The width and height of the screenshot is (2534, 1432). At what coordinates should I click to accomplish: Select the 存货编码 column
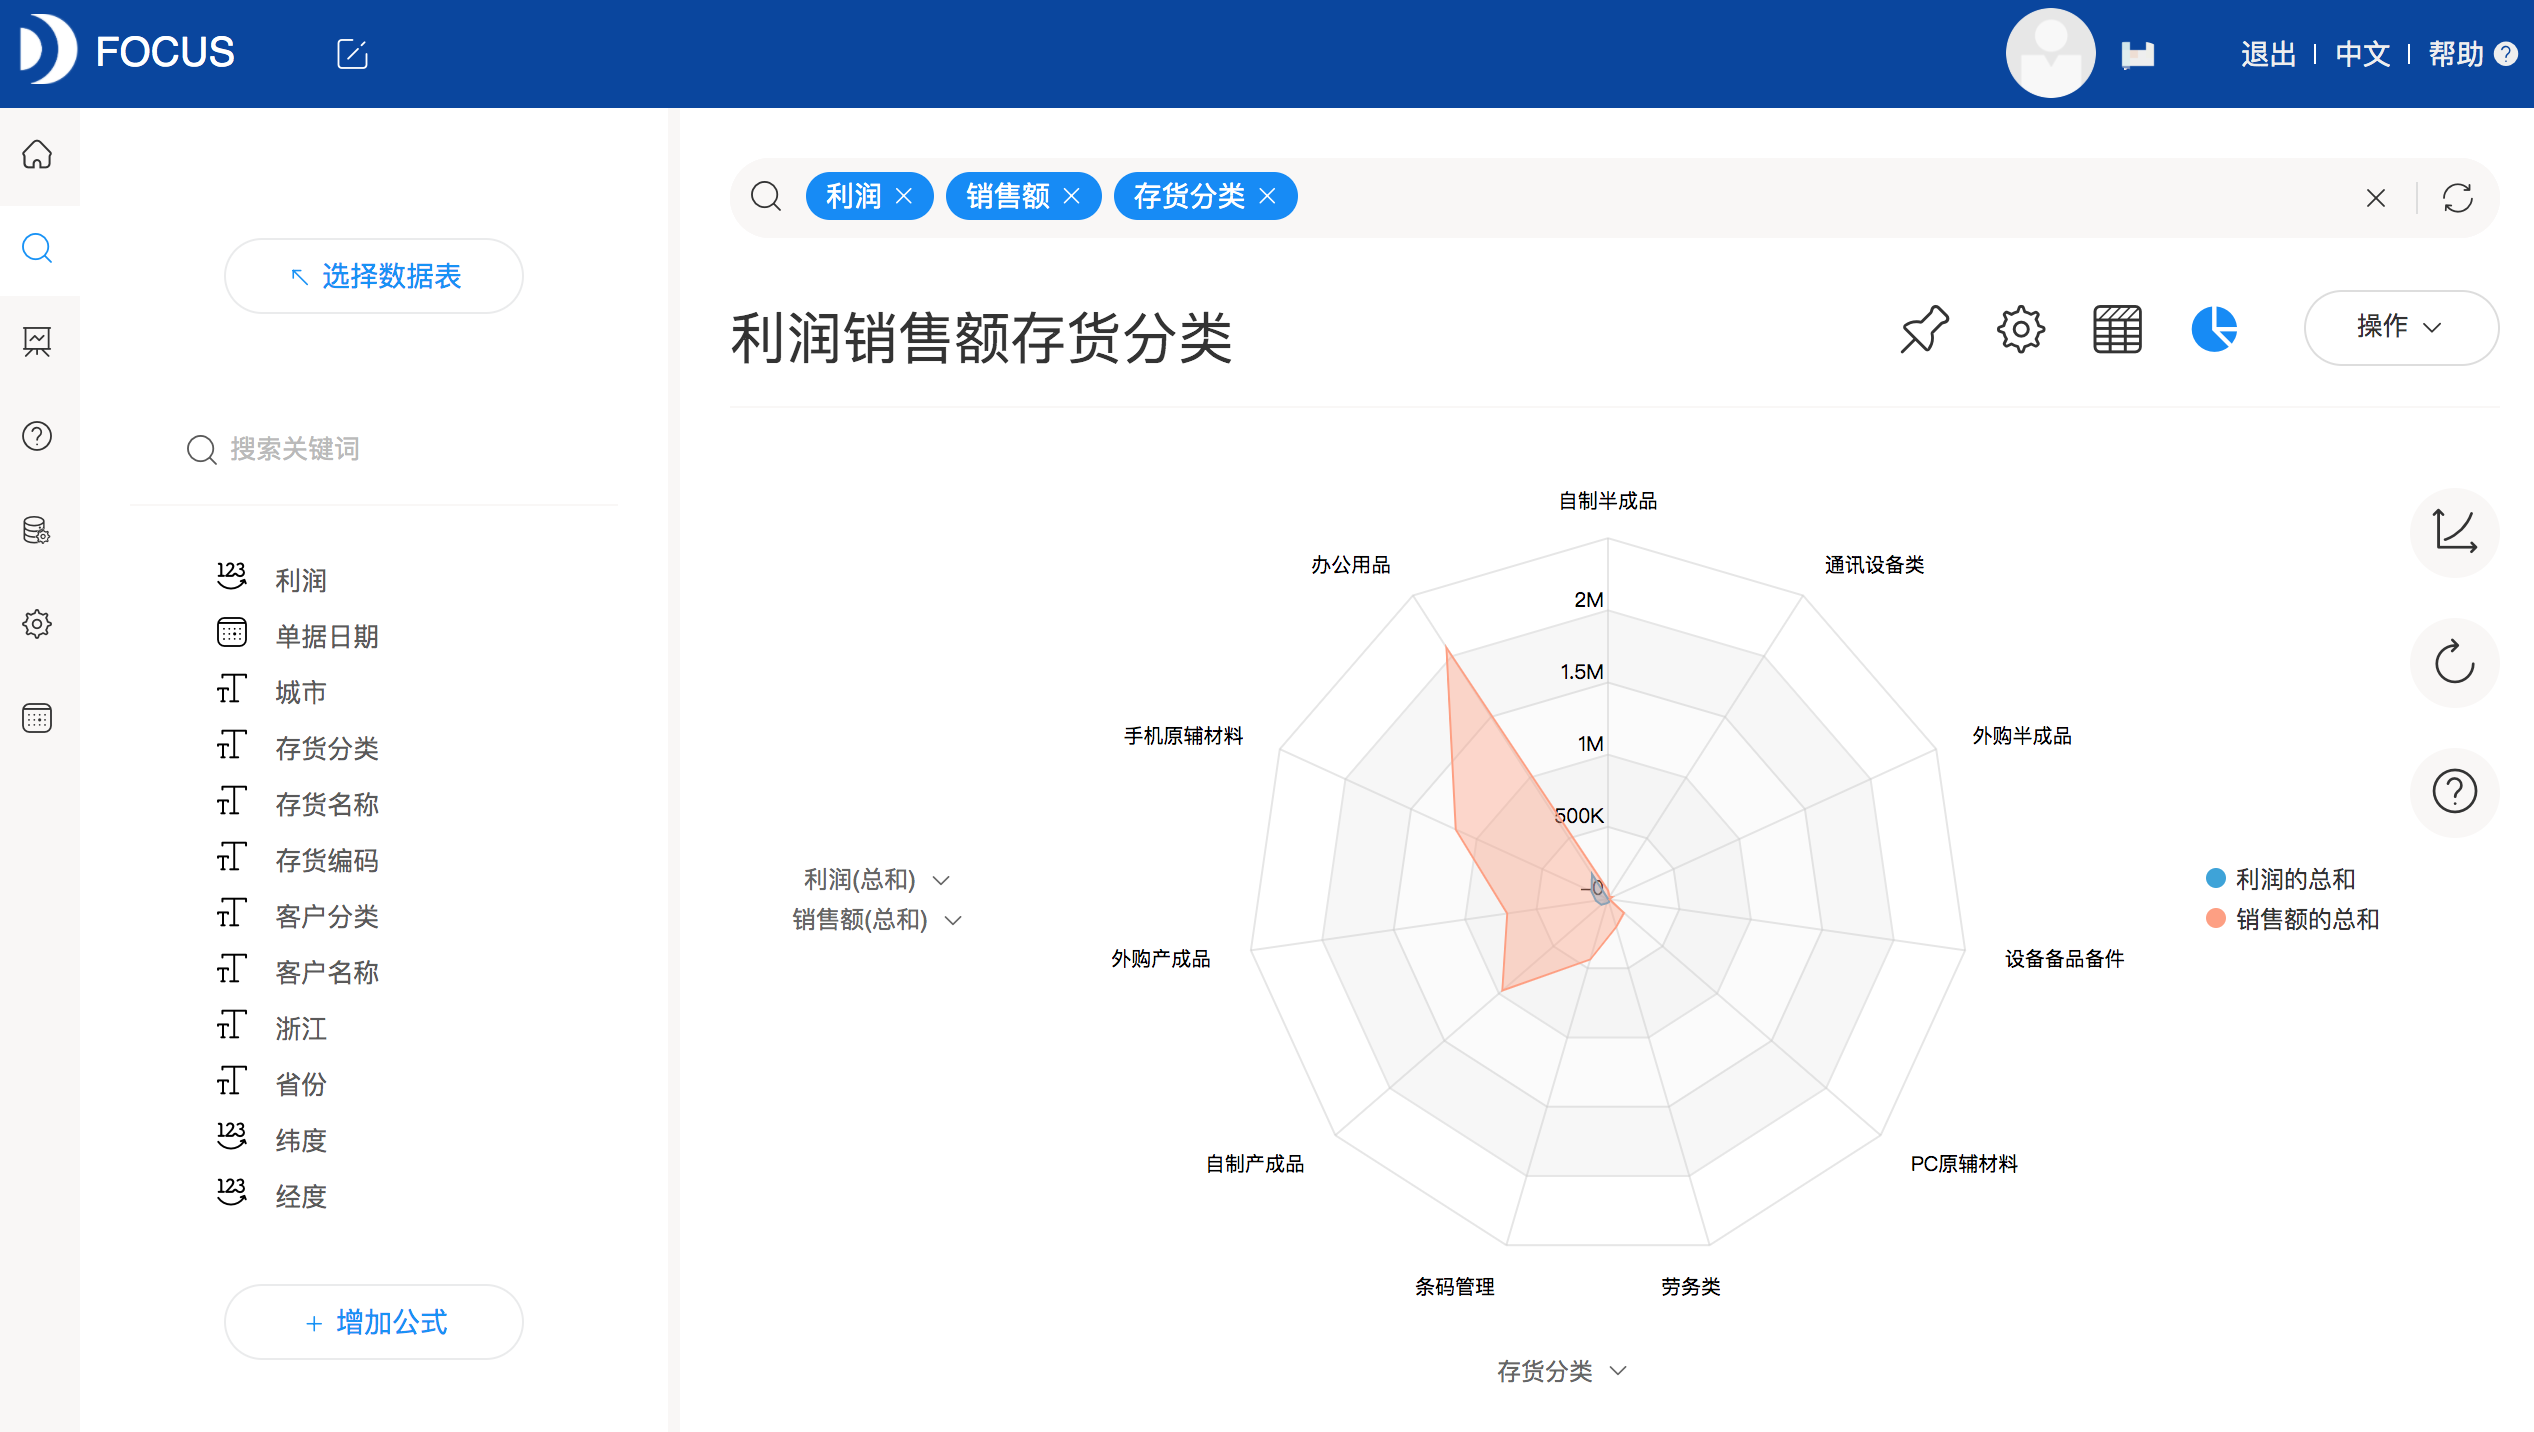pyautogui.click(x=327, y=860)
